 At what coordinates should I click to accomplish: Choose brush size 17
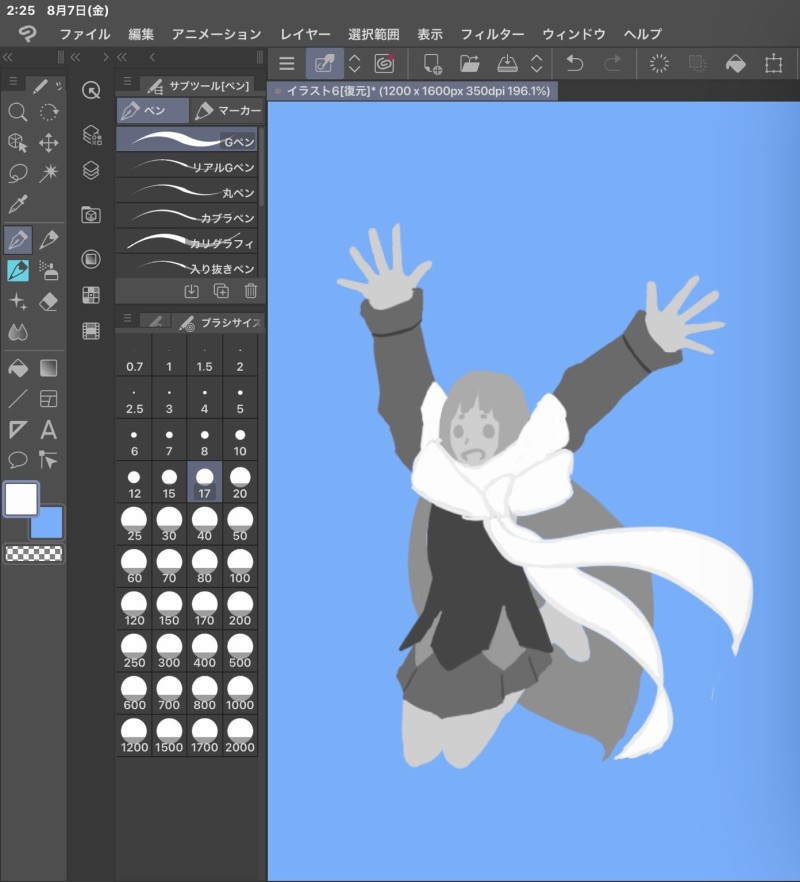(x=205, y=482)
